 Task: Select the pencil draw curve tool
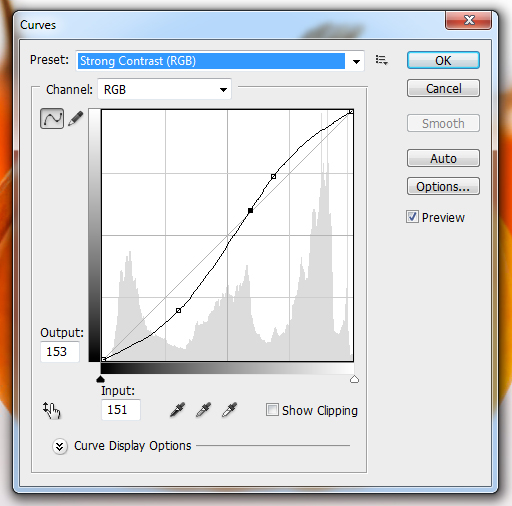click(76, 119)
